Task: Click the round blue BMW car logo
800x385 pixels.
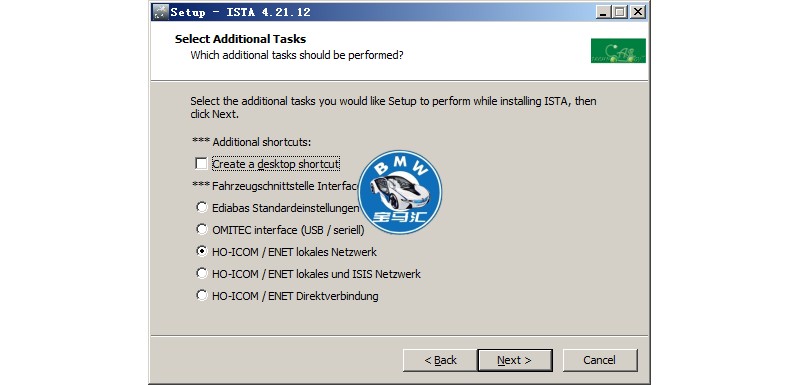Action: (400, 192)
